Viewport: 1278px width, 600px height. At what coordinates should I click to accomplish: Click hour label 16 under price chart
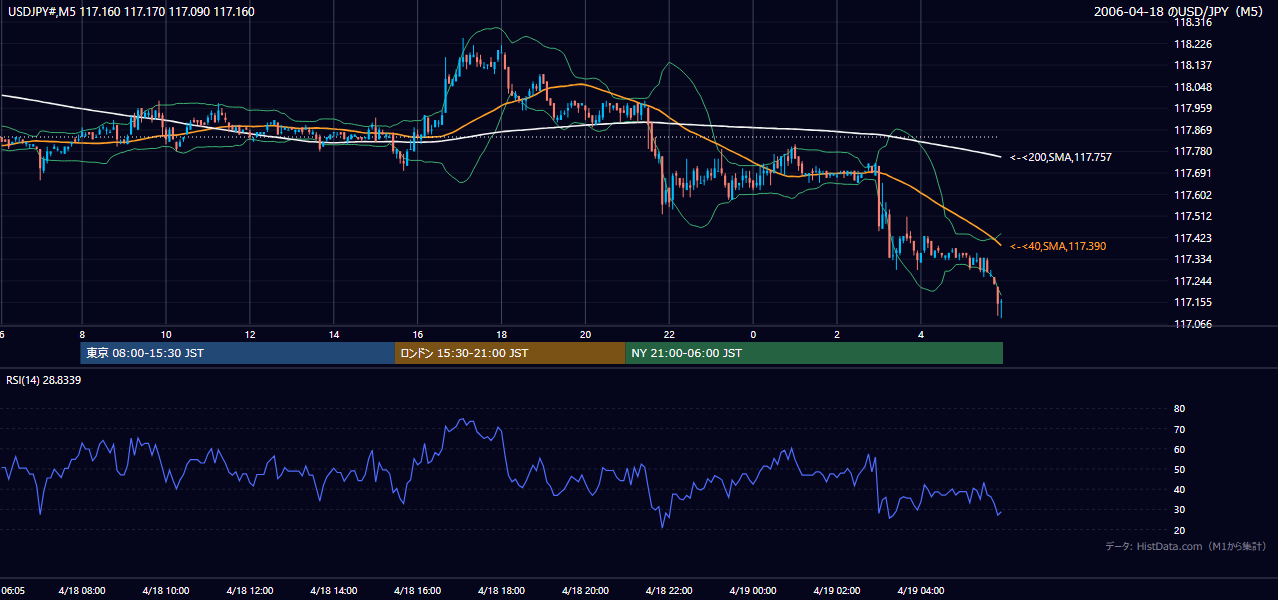tap(418, 334)
